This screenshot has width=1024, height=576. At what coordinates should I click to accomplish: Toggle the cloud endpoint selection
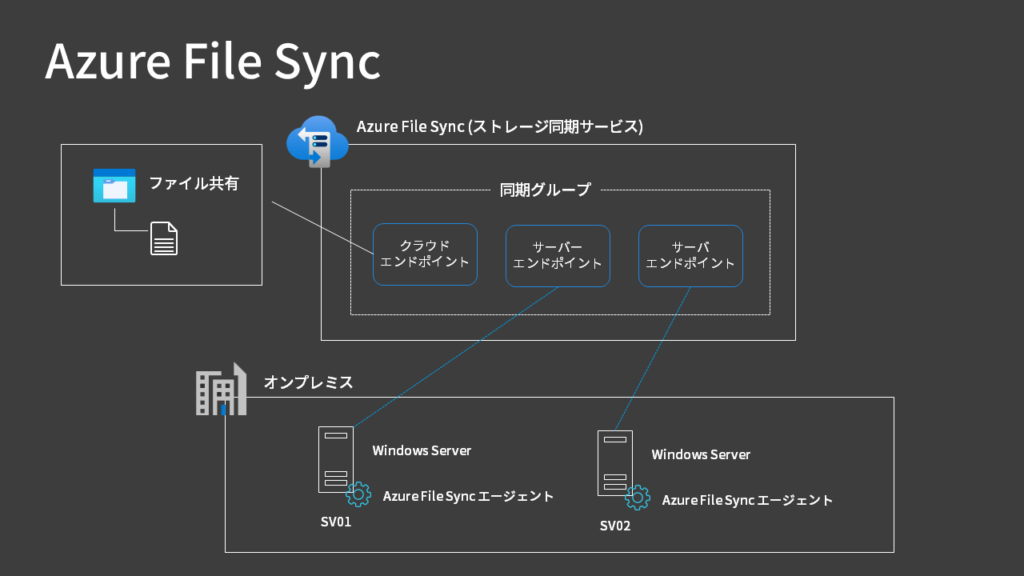click(x=425, y=254)
